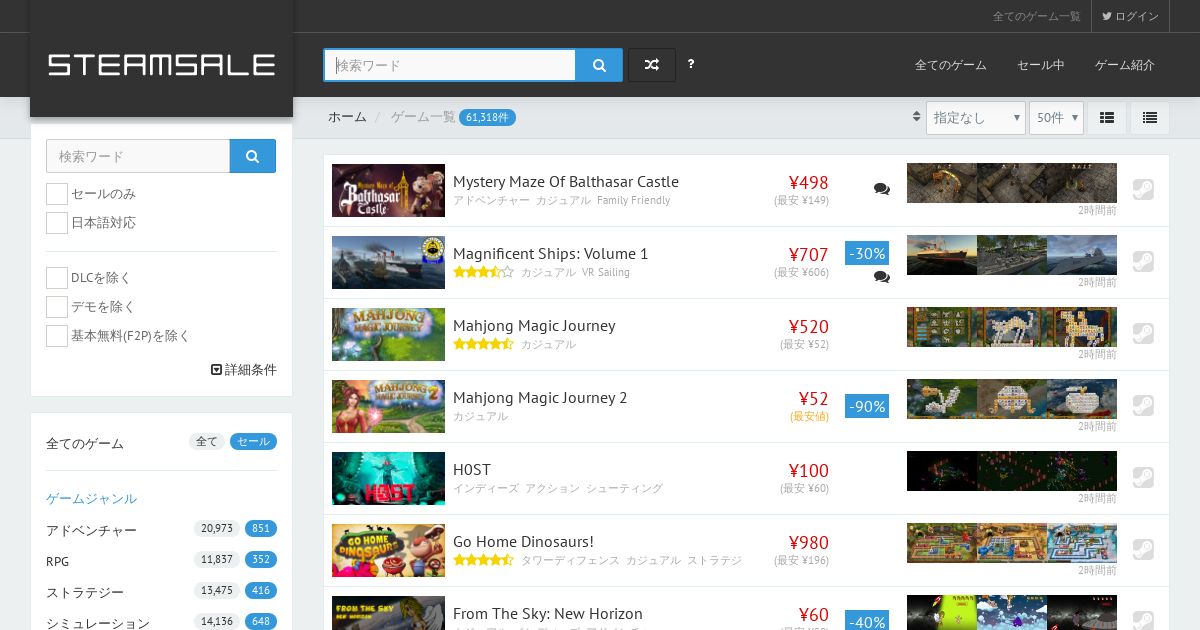Click Magnificent Ships: Volume 1 cover thumbnail
This screenshot has height=630, width=1200.
click(388, 262)
